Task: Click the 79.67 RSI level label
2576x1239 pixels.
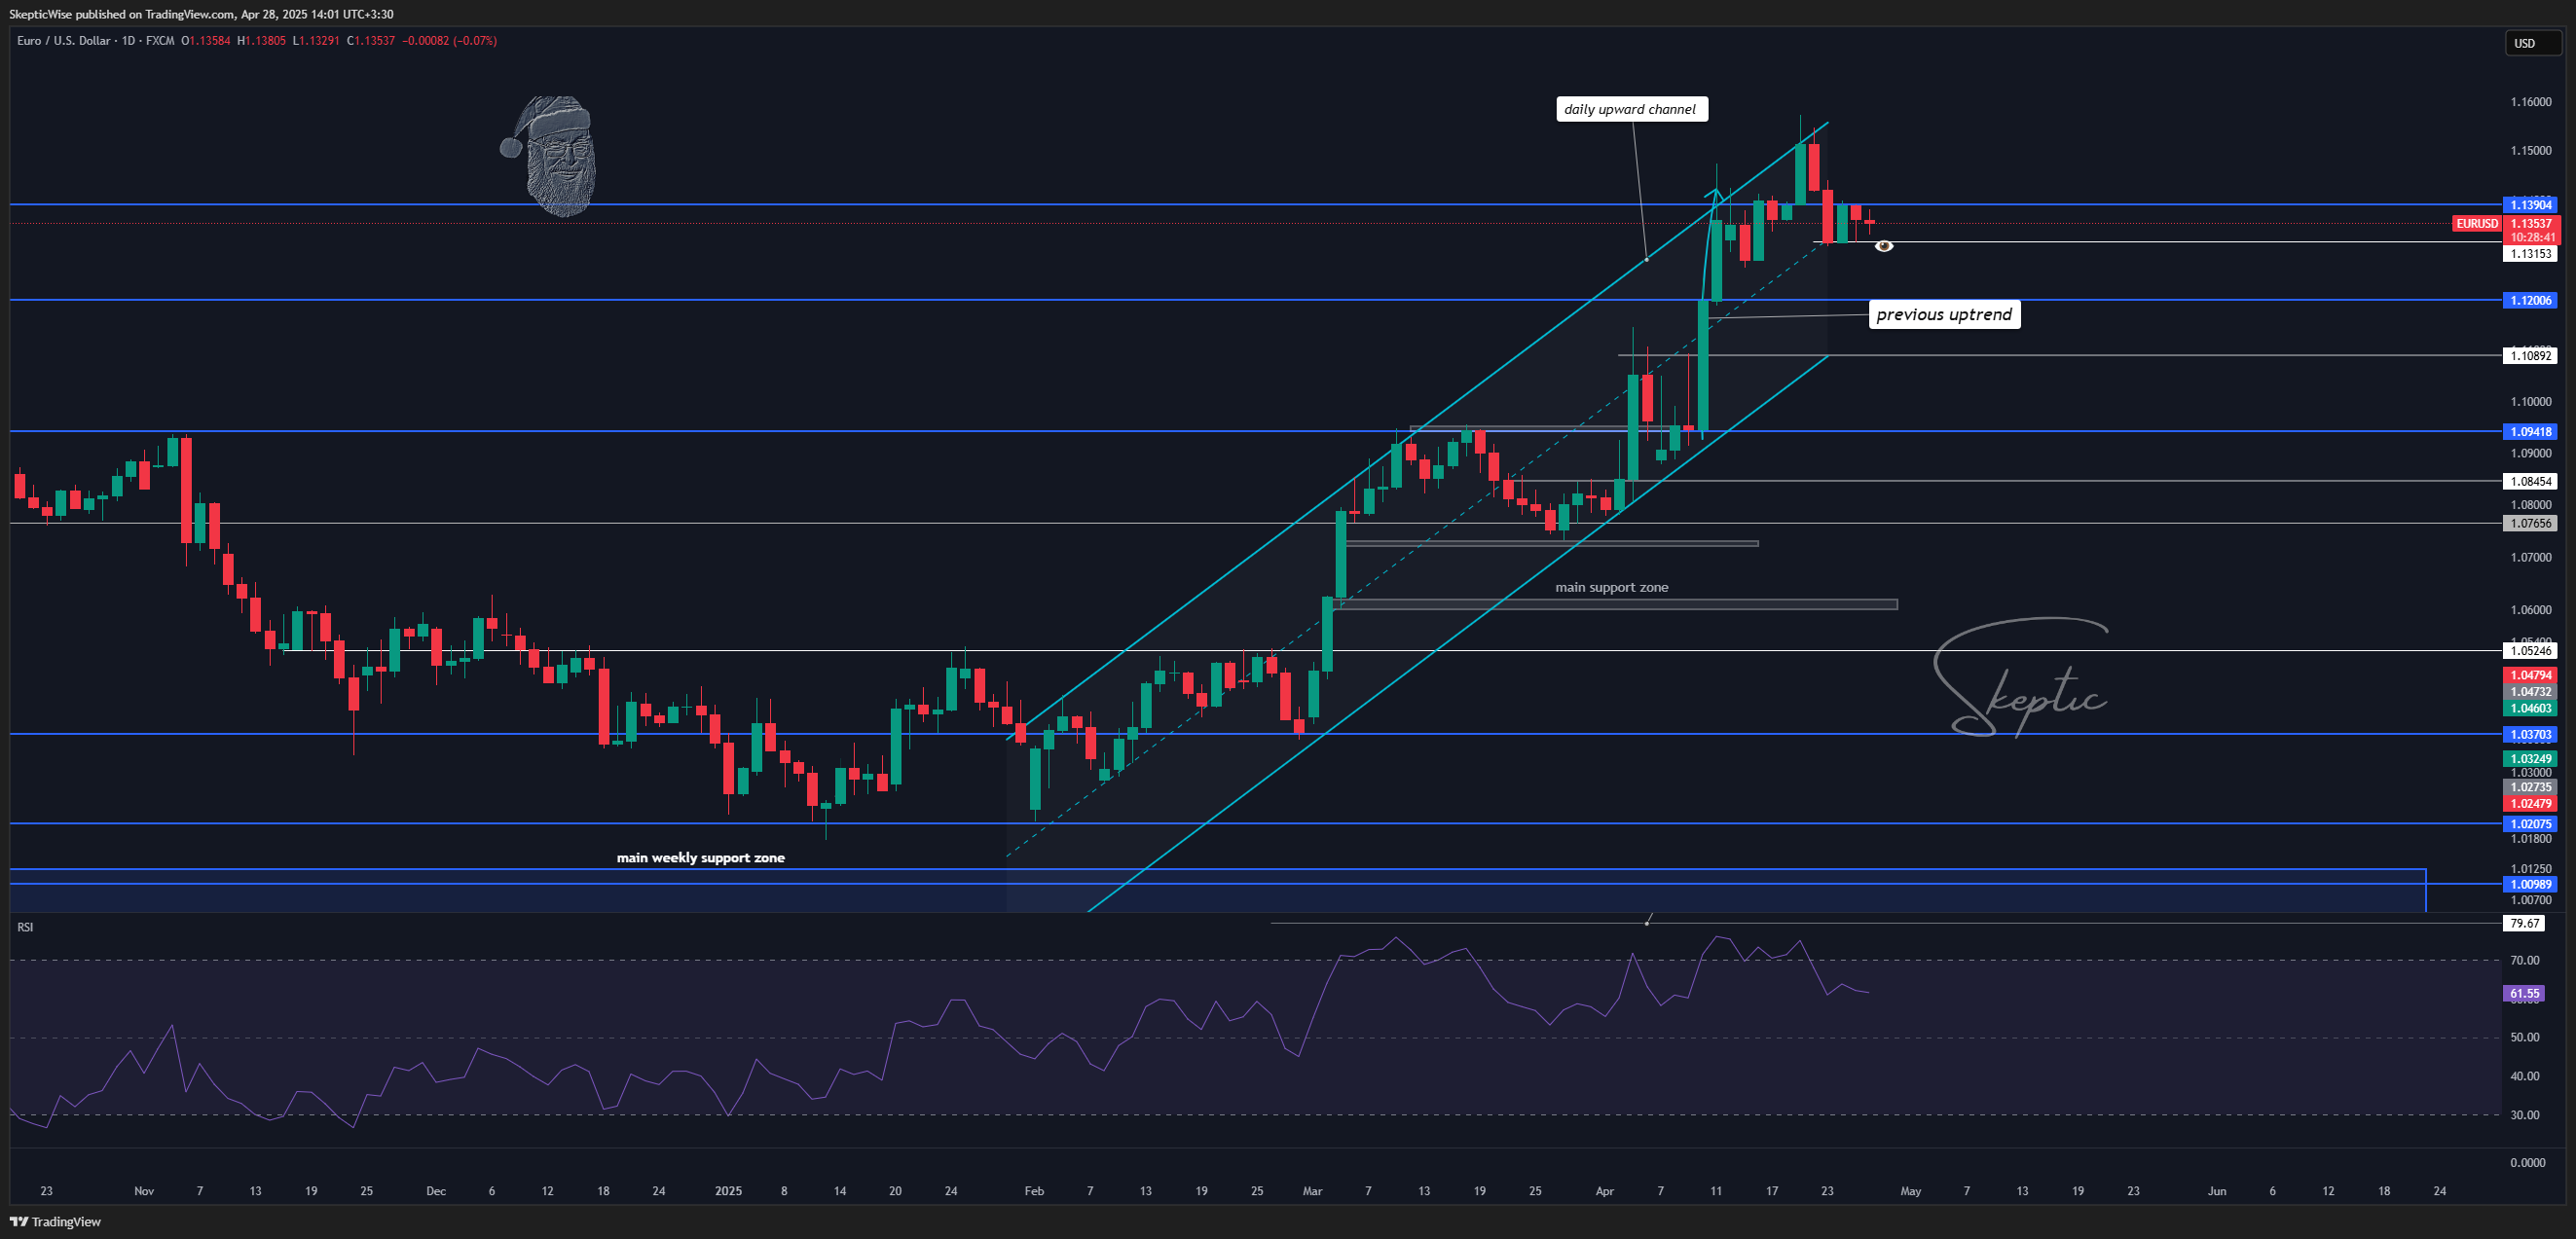Action: (x=2525, y=923)
